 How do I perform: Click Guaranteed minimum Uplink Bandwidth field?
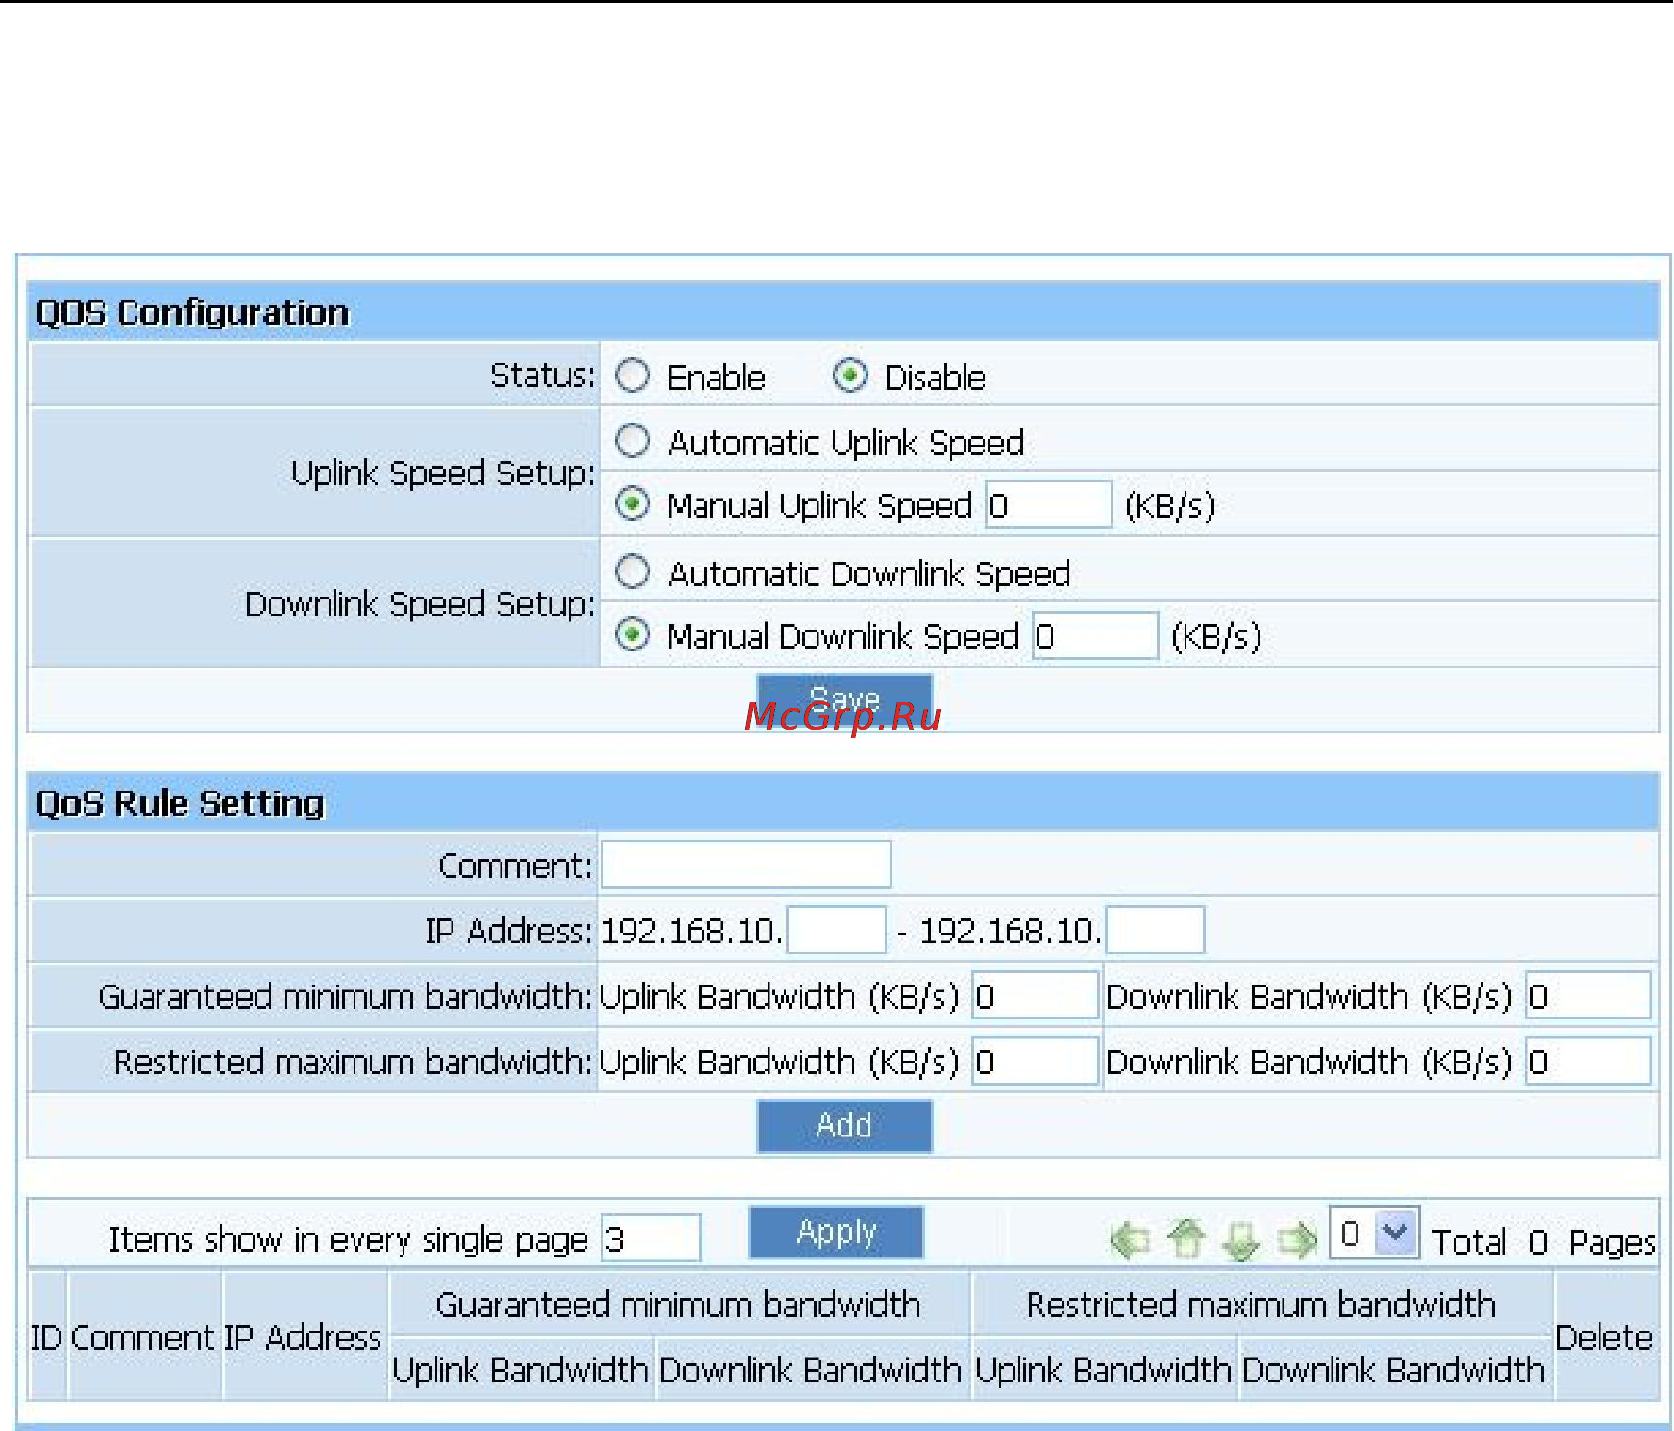[x=1035, y=995]
